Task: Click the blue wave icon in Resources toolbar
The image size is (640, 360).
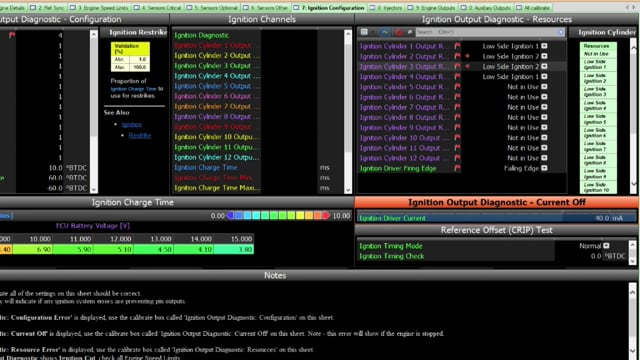Action: (x=384, y=32)
